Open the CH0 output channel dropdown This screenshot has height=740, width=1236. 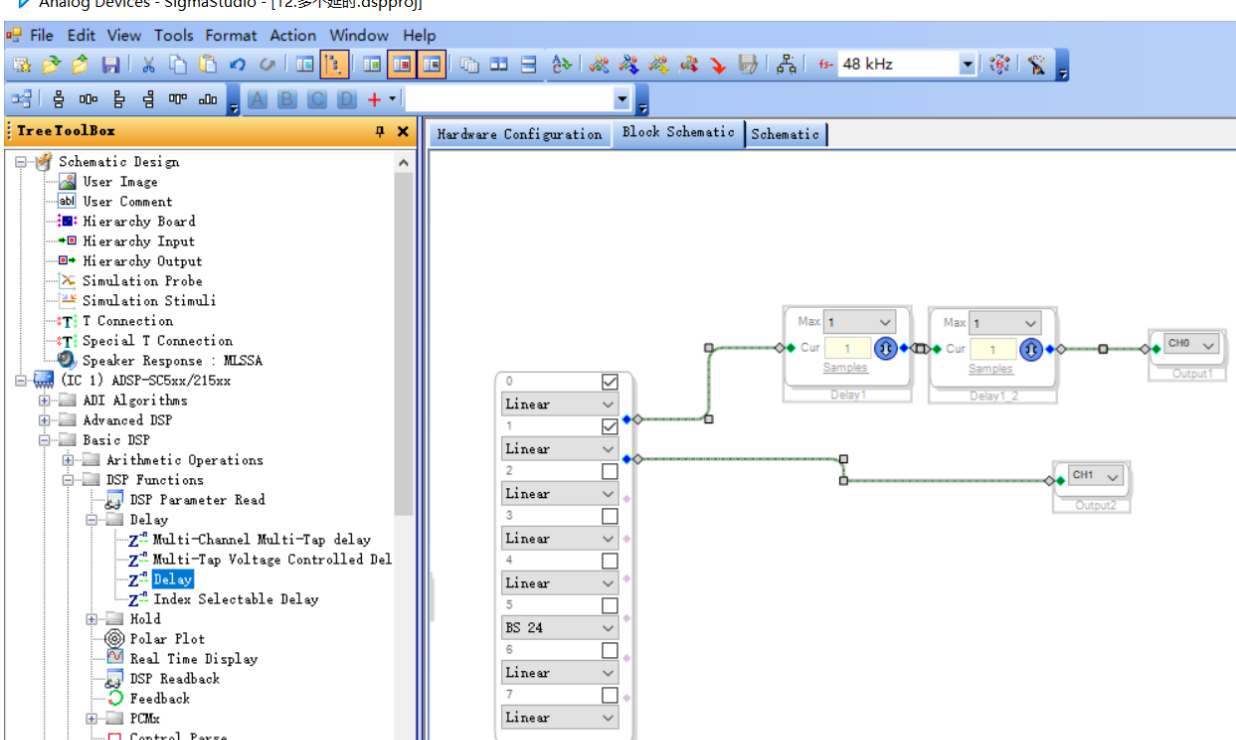(x=1208, y=344)
